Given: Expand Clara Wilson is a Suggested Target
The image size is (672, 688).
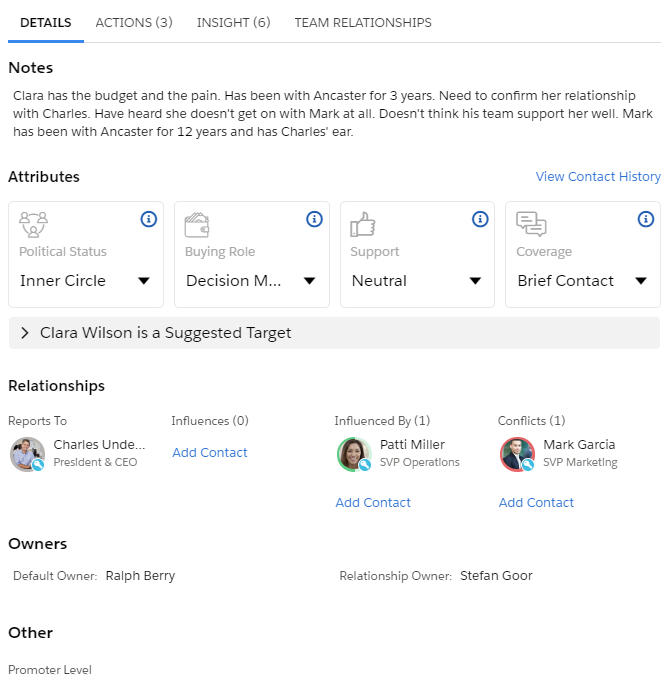Looking at the screenshot, I should [x=334, y=333].
